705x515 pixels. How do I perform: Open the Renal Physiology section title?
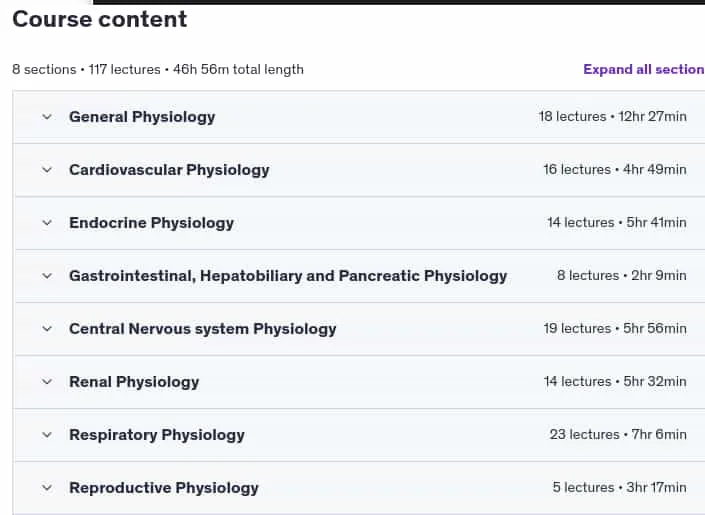(x=134, y=382)
